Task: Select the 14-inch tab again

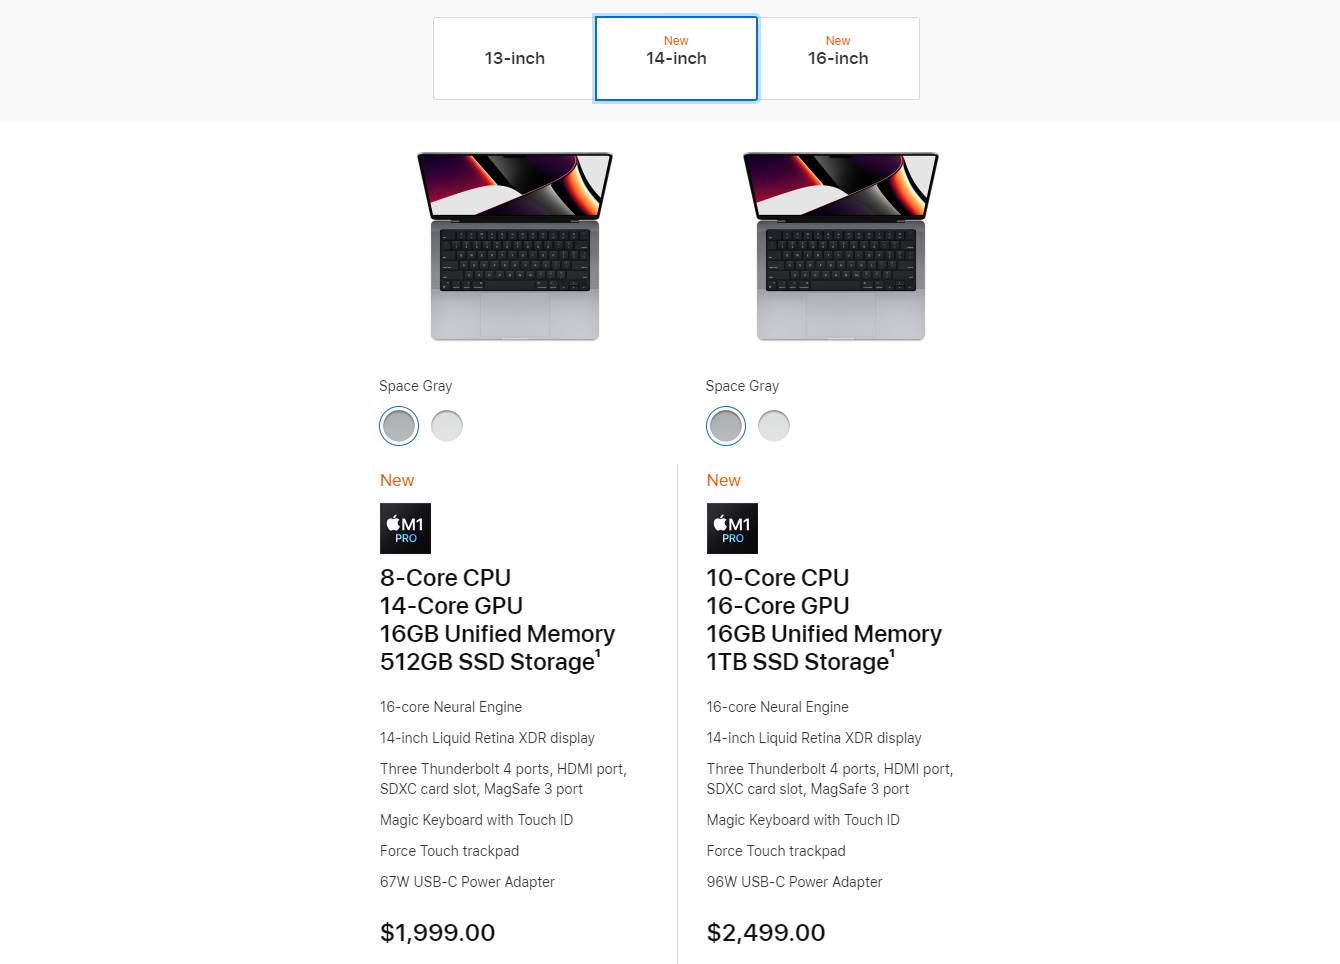Action: 676,58
